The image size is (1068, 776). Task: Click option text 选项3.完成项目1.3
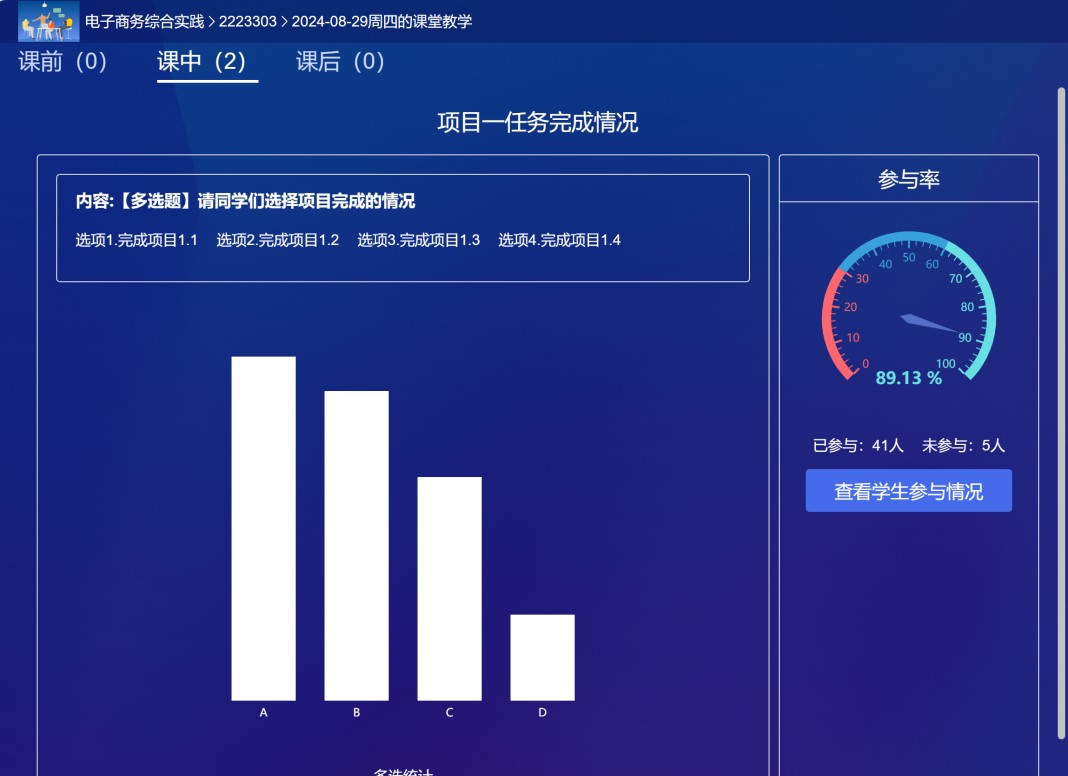(x=418, y=240)
